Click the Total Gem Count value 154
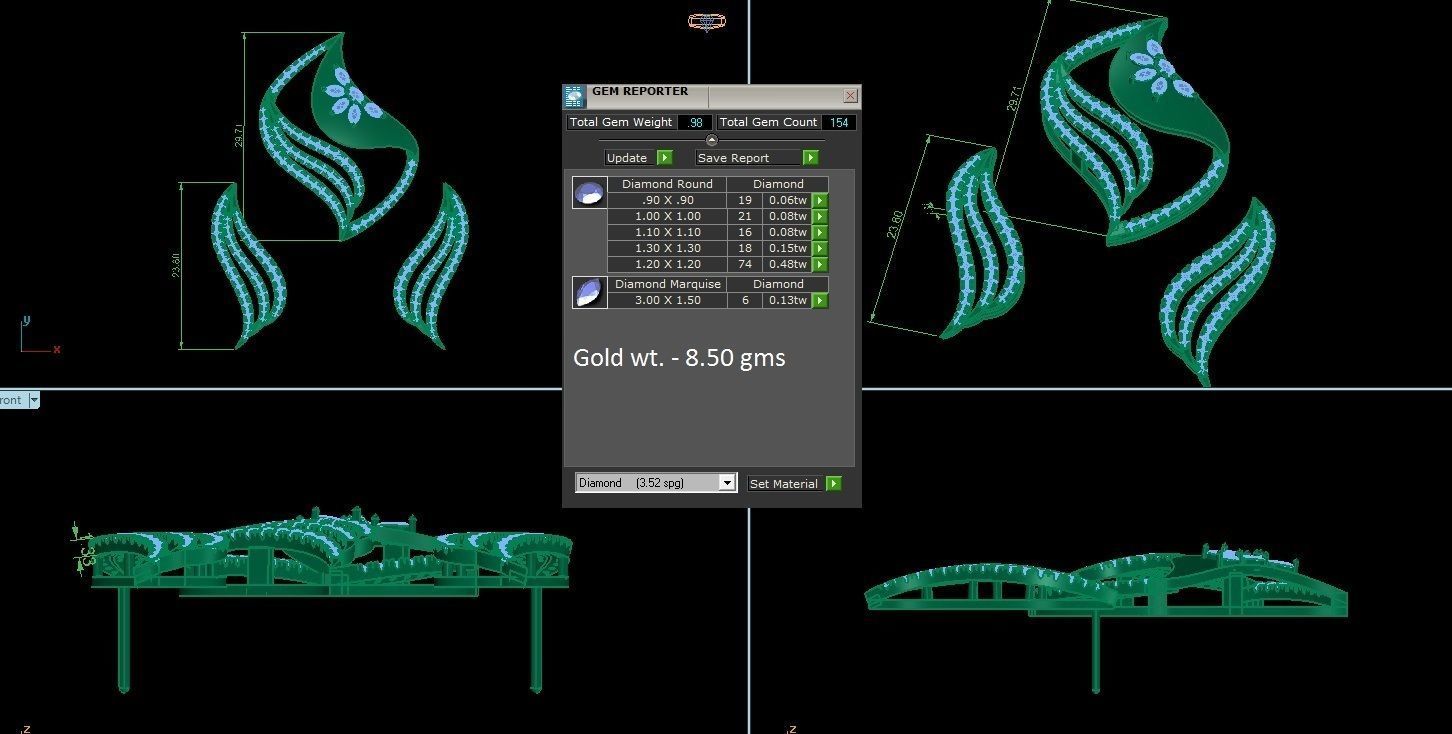The image size is (1452, 734). coord(839,122)
